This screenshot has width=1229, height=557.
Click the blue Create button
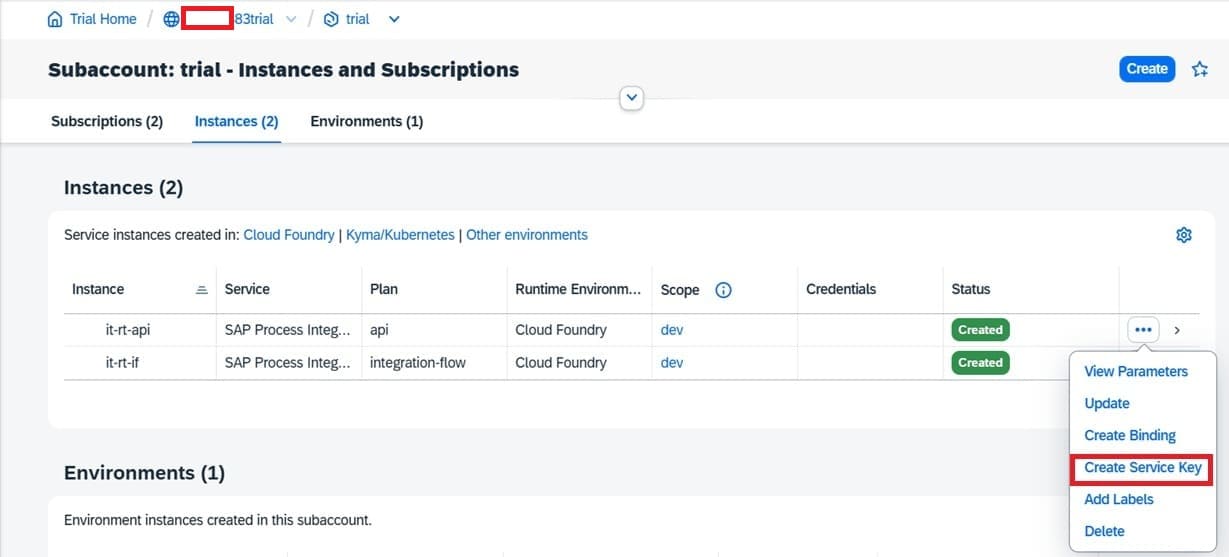click(1146, 69)
